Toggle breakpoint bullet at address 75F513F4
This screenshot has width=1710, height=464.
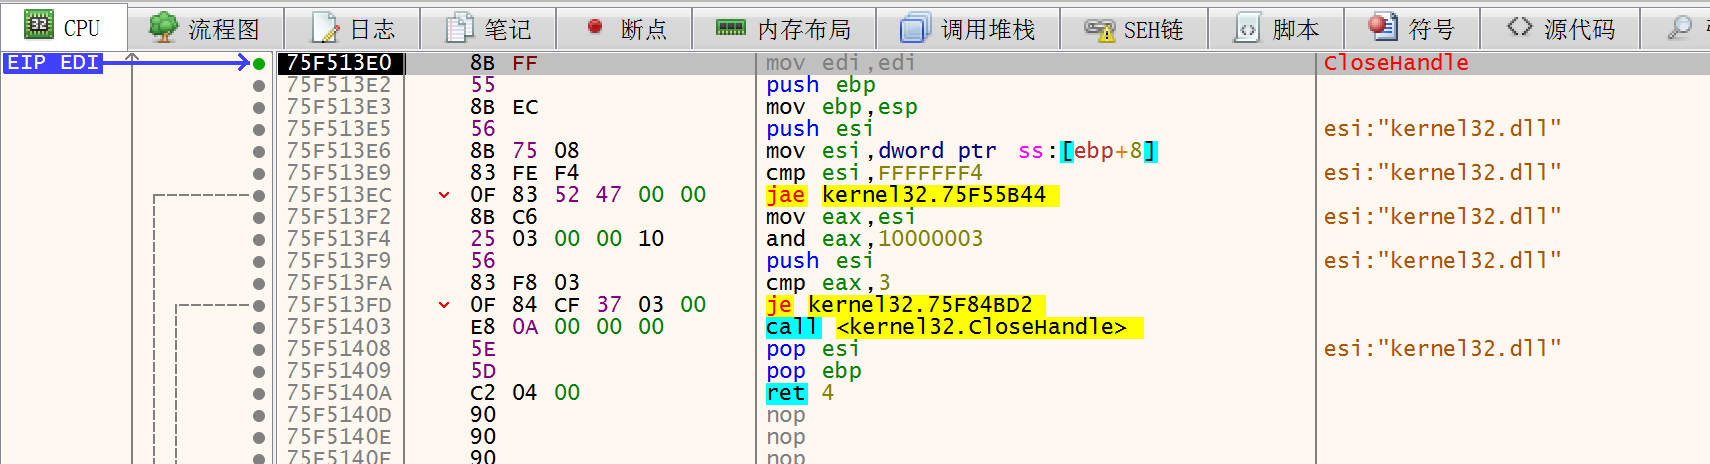(259, 240)
